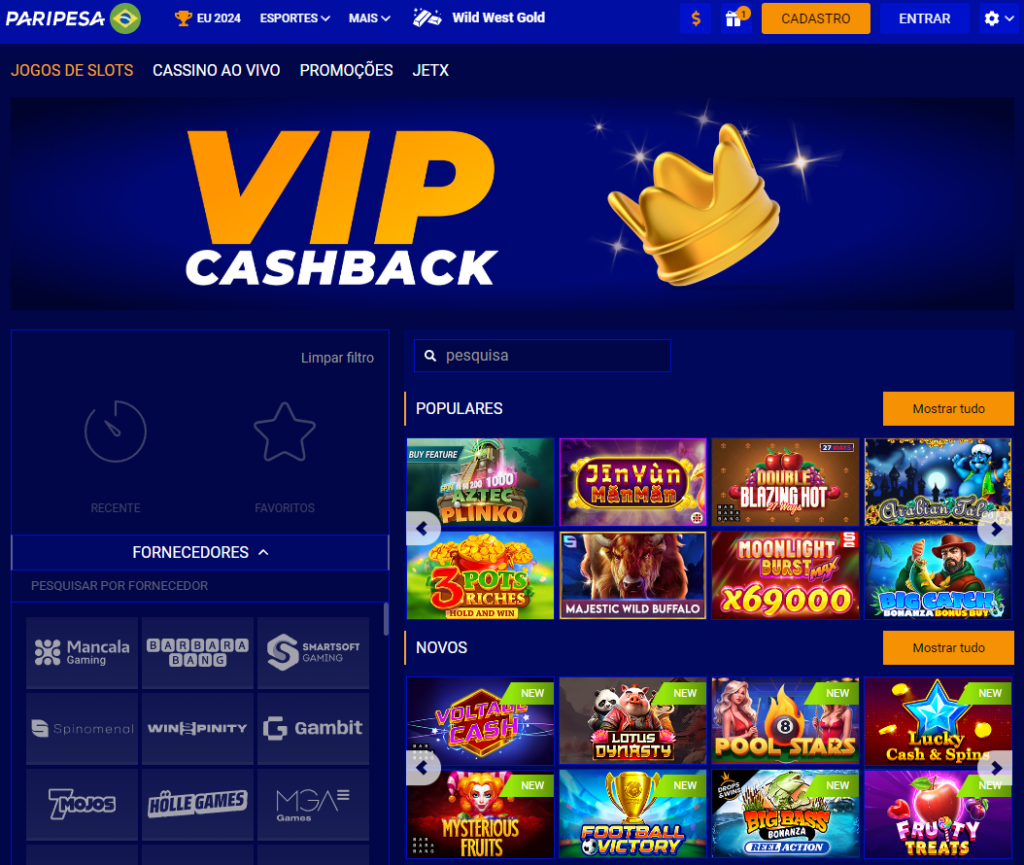The image size is (1024, 865).
Task: Click the dollar sign deposit icon
Action: pos(696,18)
